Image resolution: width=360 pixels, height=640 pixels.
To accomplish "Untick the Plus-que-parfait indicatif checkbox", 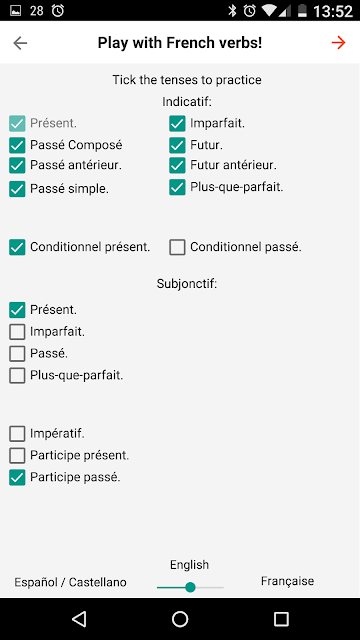I will click(177, 187).
